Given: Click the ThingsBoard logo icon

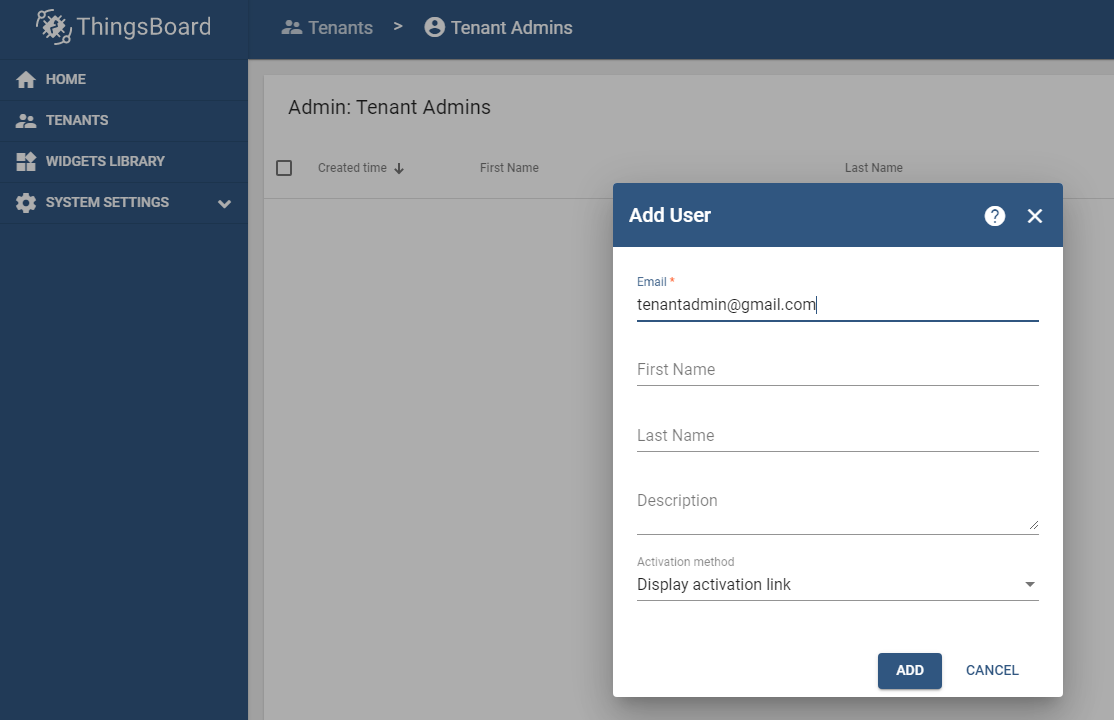Looking at the screenshot, I should coord(53,27).
